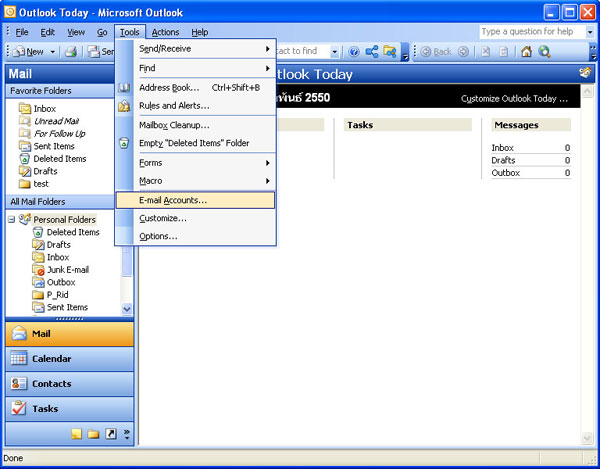This screenshot has height=469, width=600.
Task: Choose Options from Tools menu
Action: pyautogui.click(x=195, y=236)
